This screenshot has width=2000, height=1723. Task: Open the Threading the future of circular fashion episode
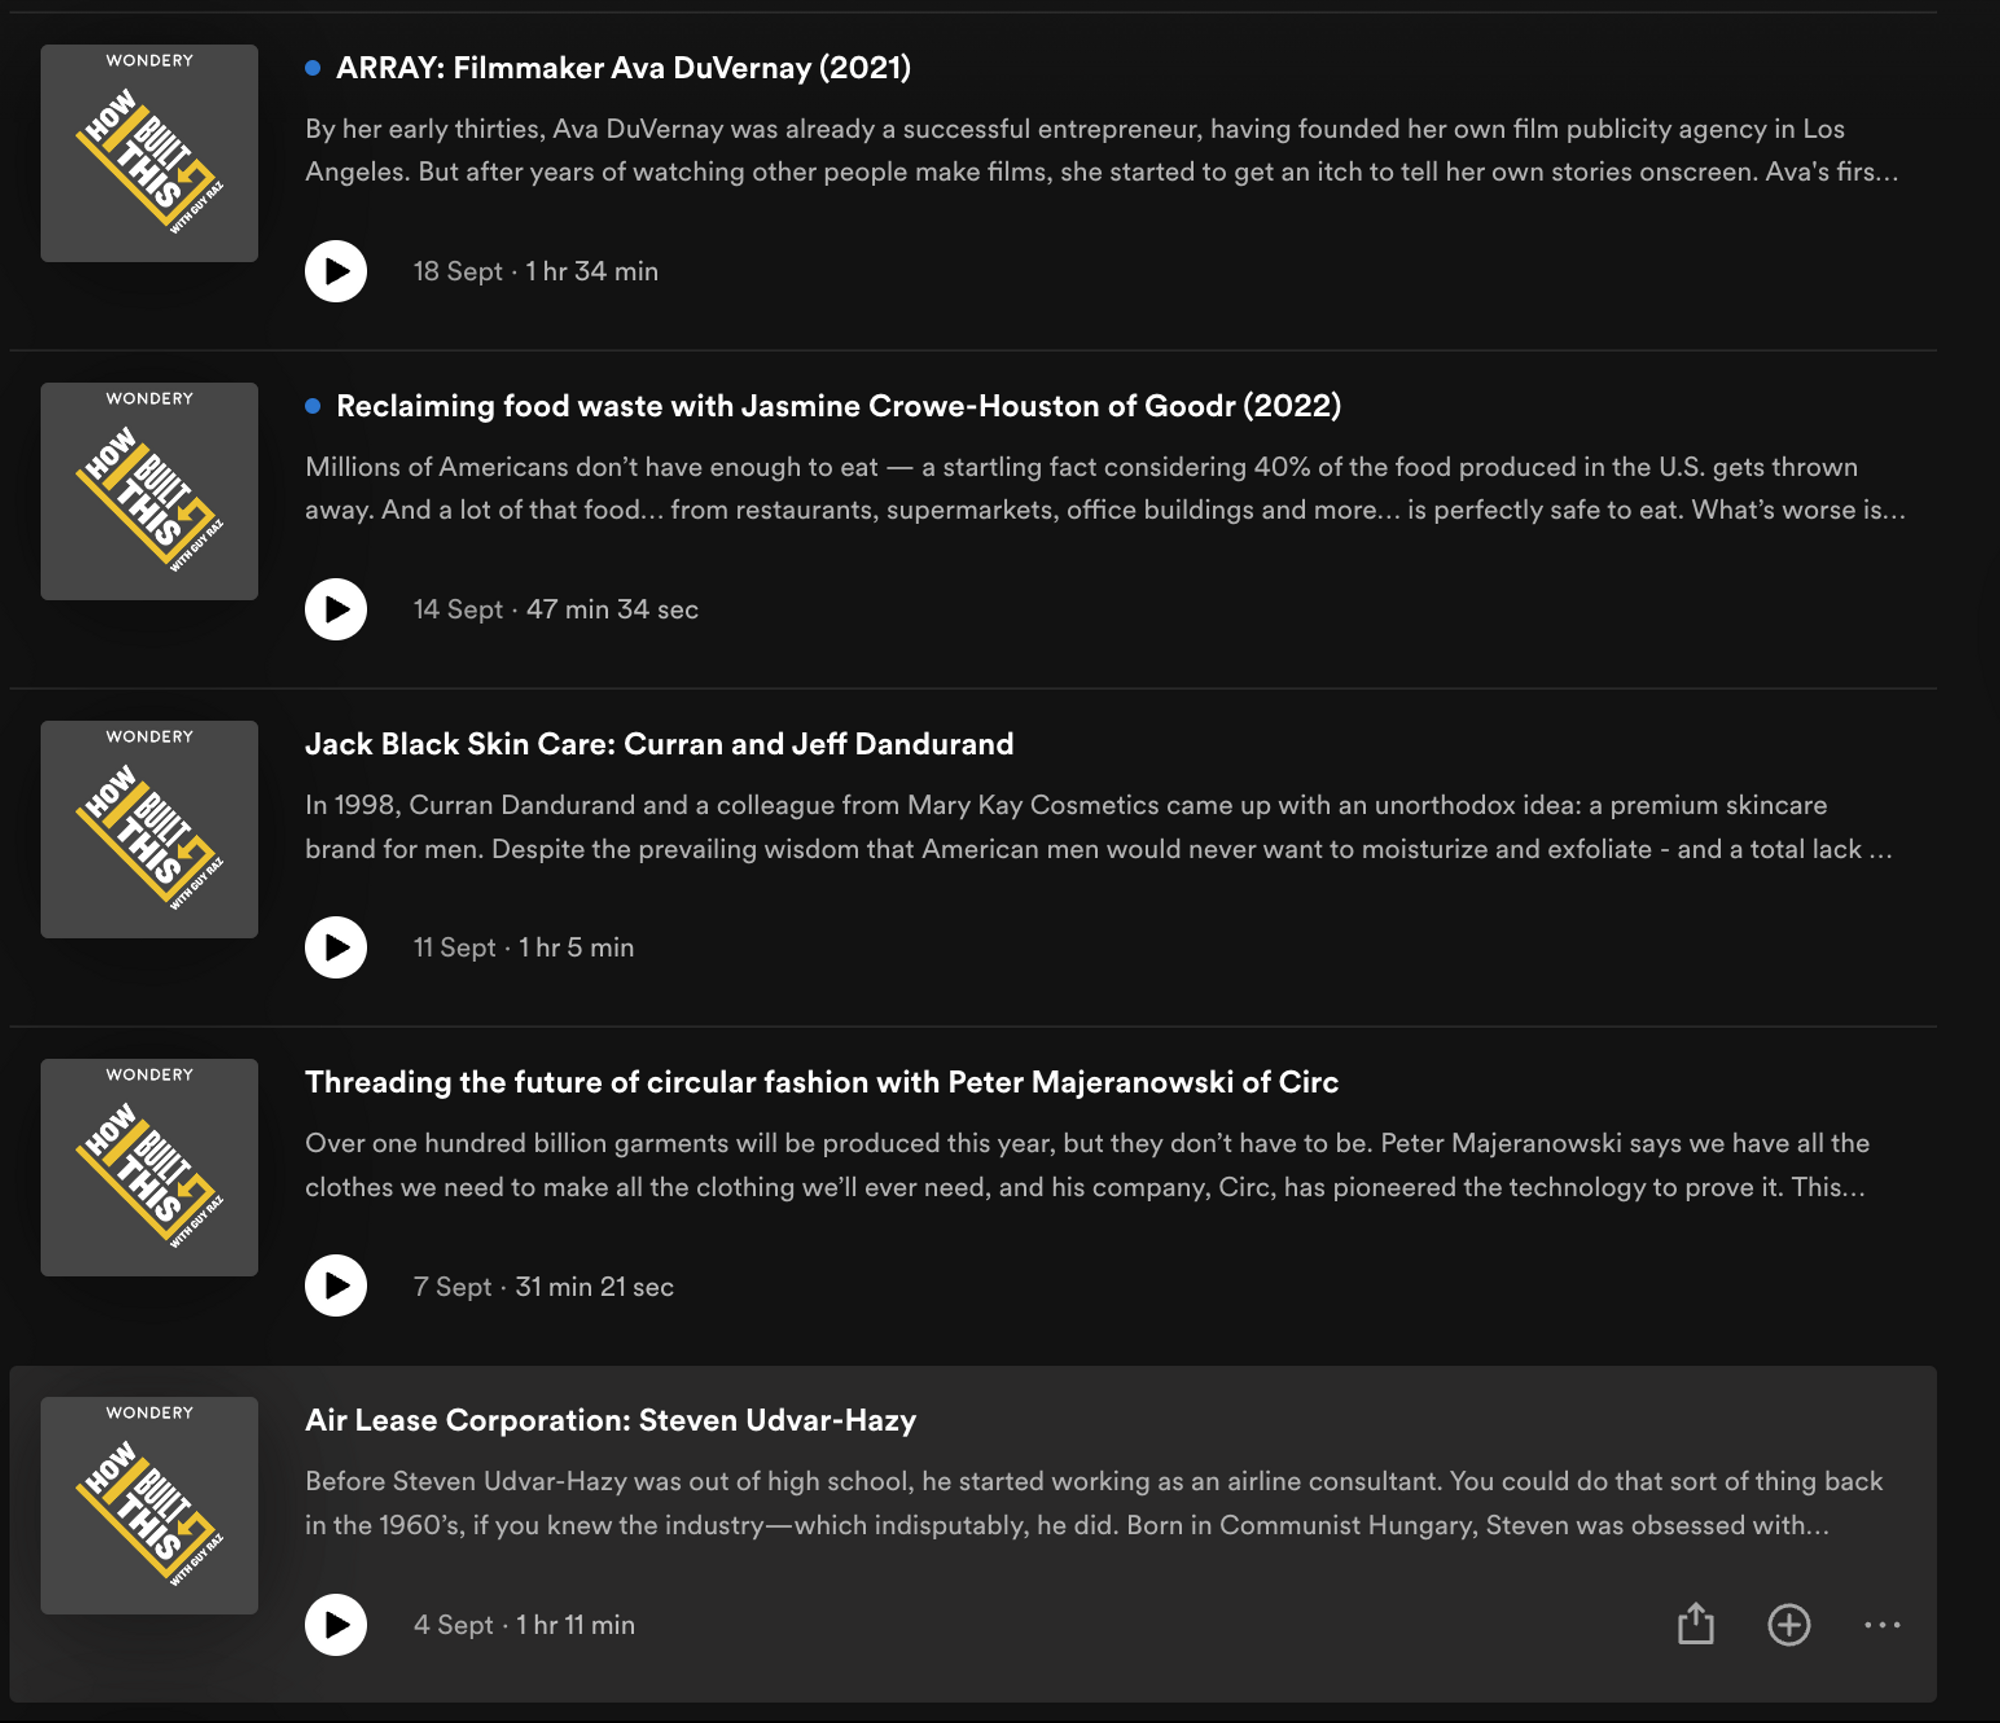(824, 1081)
